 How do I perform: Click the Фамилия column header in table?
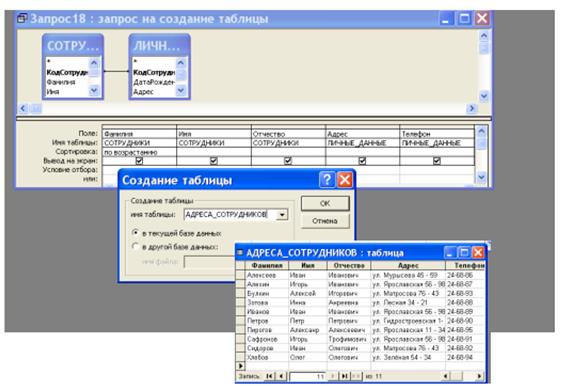click(x=267, y=266)
